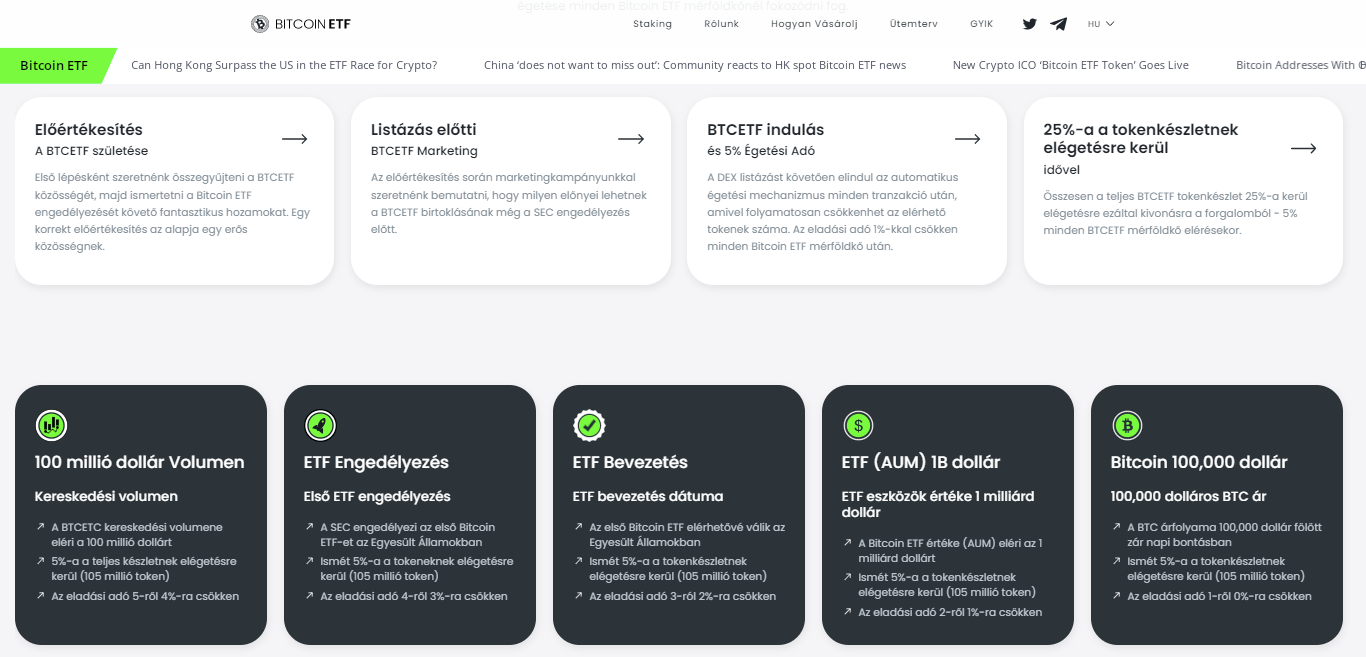The image size is (1366, 657).
Task: Select the ETF Engedélyezés title
Action: (376, 463)
